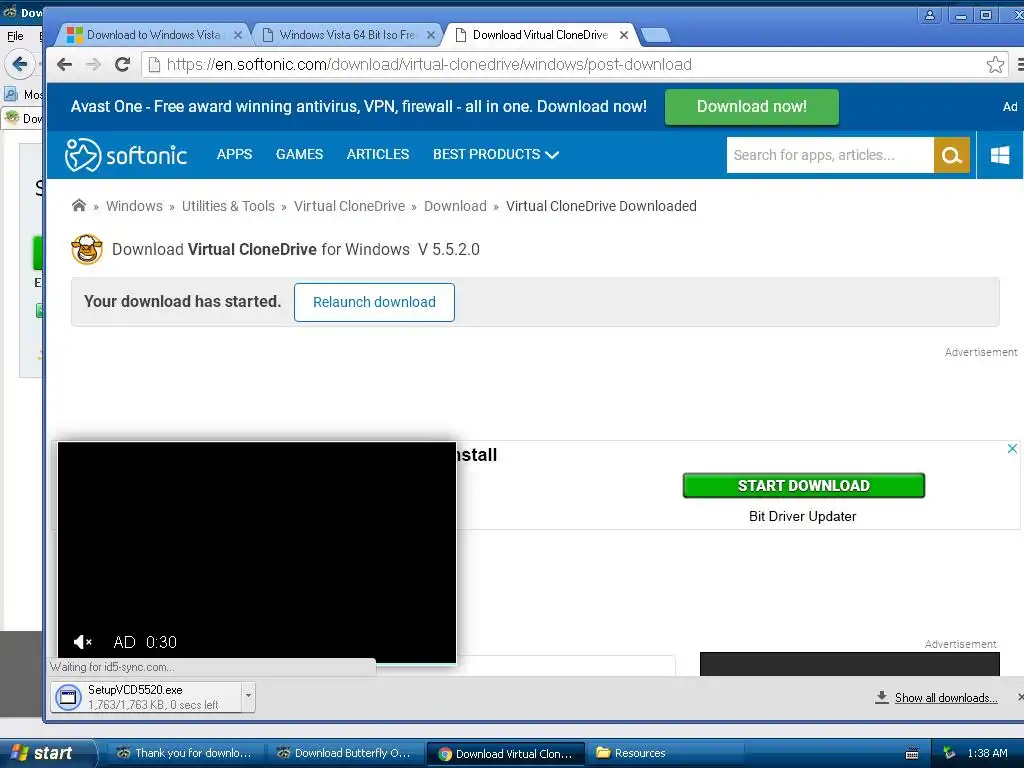Click Chrome's forward arrow
The image size is (1024, 768).
(x=93, y=64)
